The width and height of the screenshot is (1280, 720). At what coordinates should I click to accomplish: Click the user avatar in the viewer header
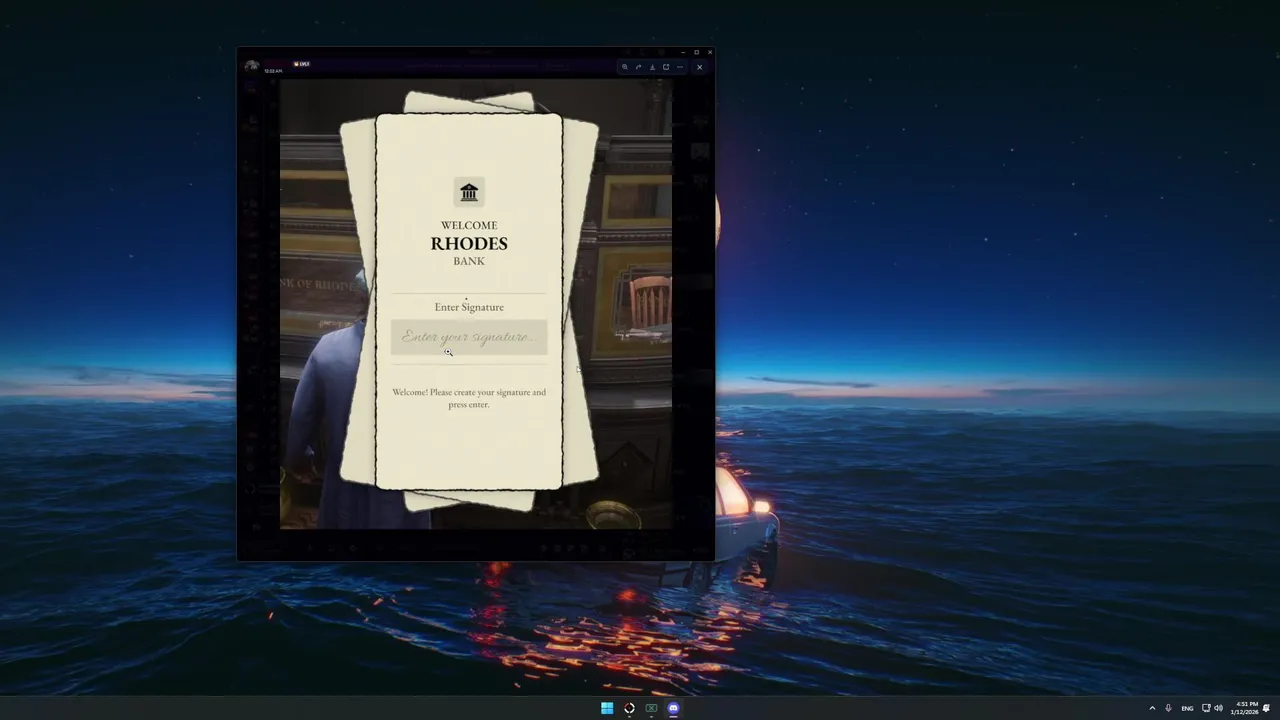tap(252, 67)
